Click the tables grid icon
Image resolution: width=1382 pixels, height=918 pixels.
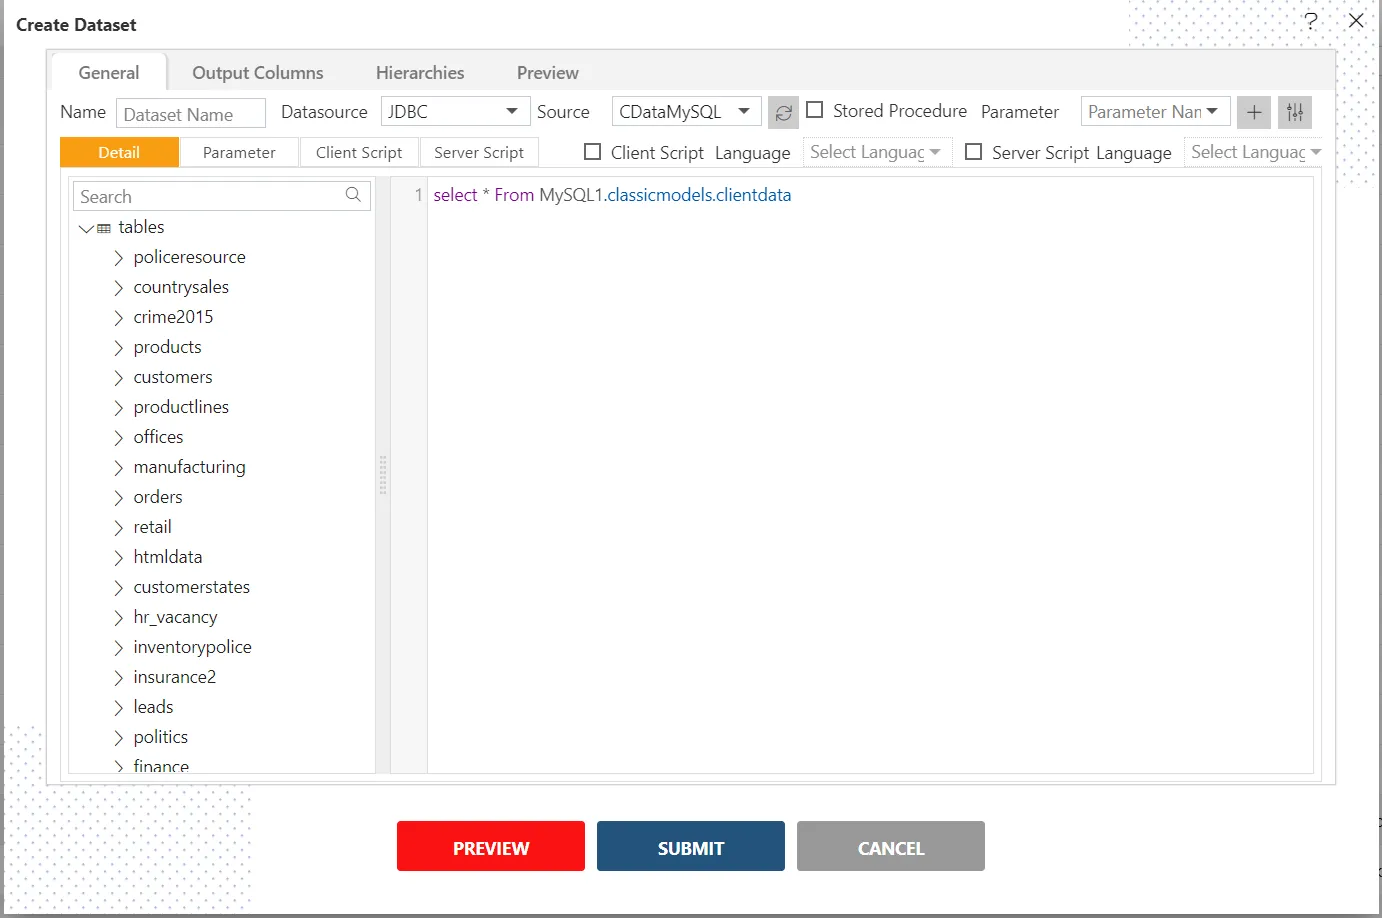pos(104,228)
